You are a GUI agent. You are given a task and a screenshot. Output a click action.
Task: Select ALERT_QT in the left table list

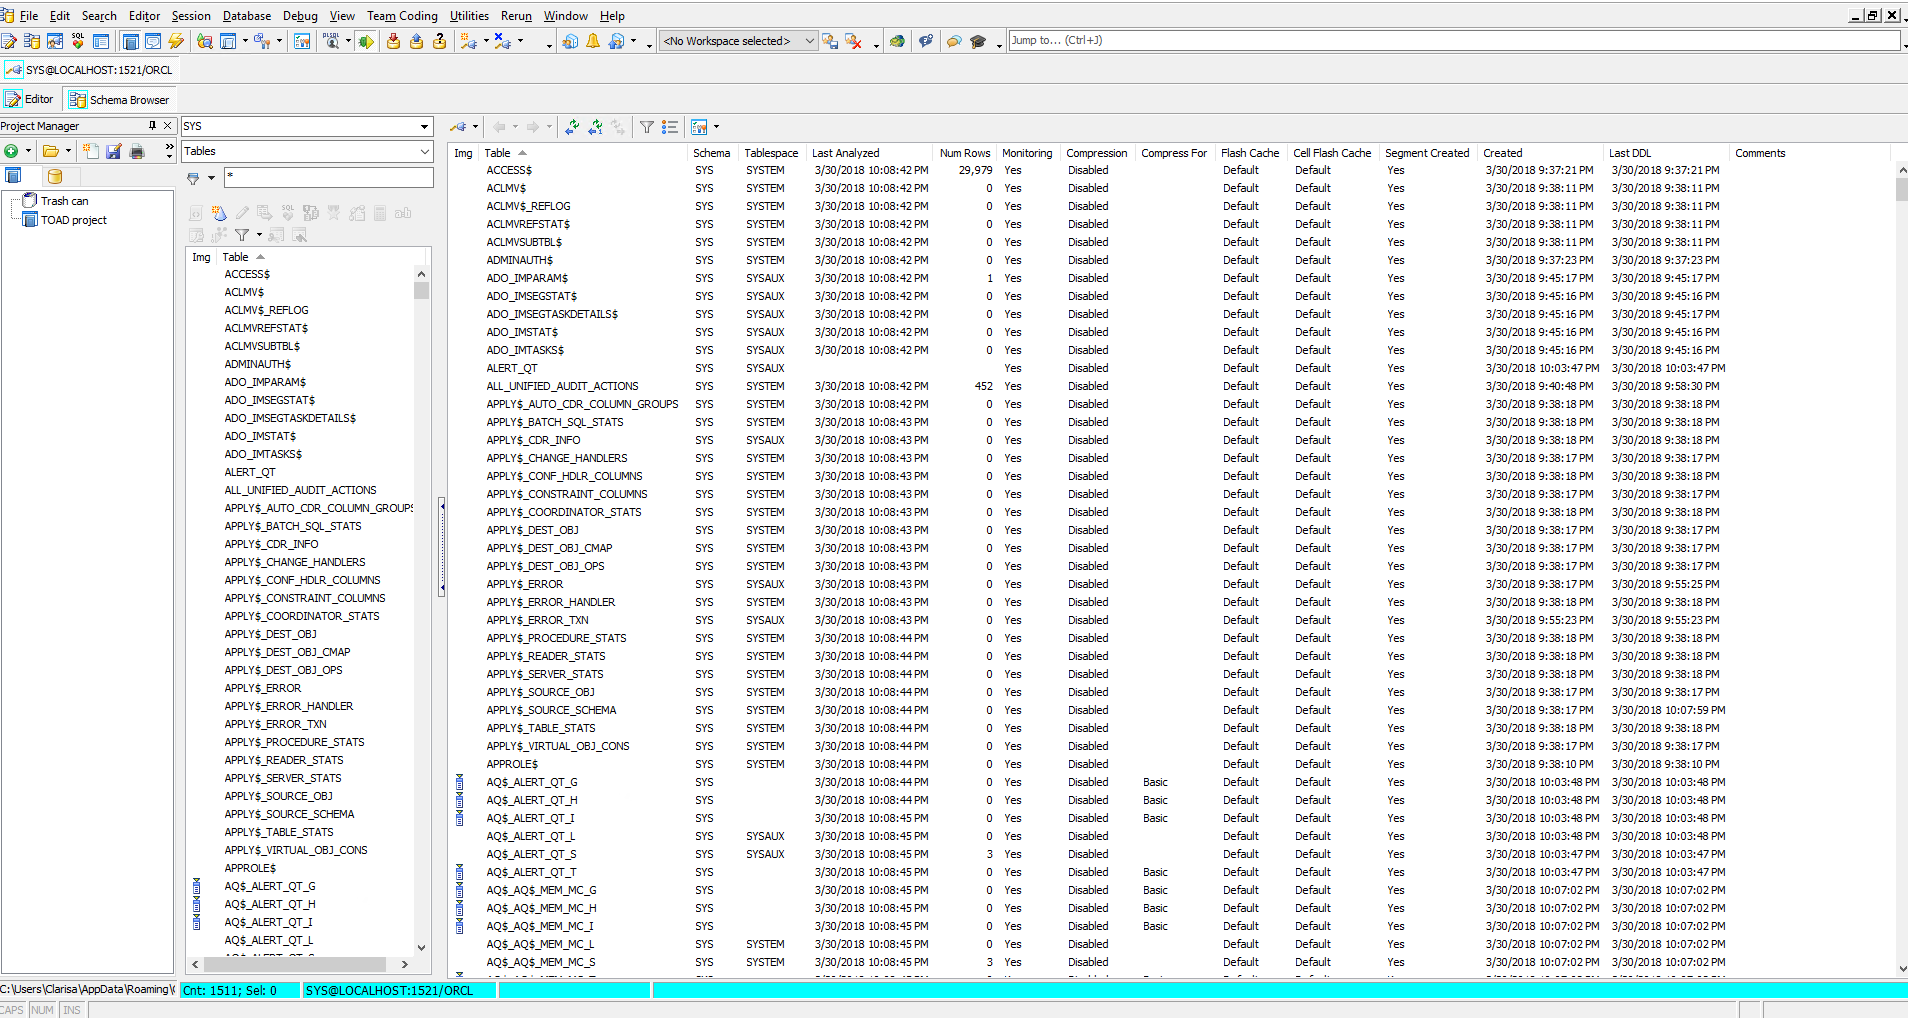tap(250, 472)
